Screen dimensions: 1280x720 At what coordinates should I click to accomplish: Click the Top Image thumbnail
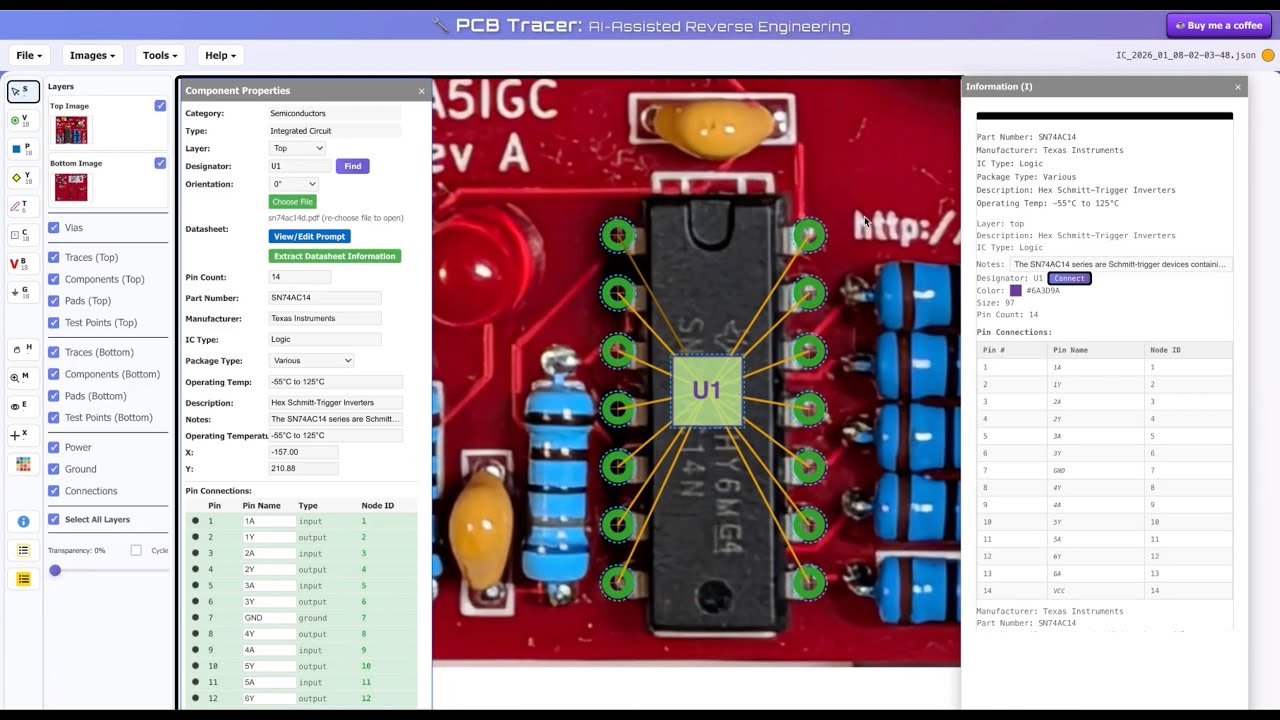[71, 130]
